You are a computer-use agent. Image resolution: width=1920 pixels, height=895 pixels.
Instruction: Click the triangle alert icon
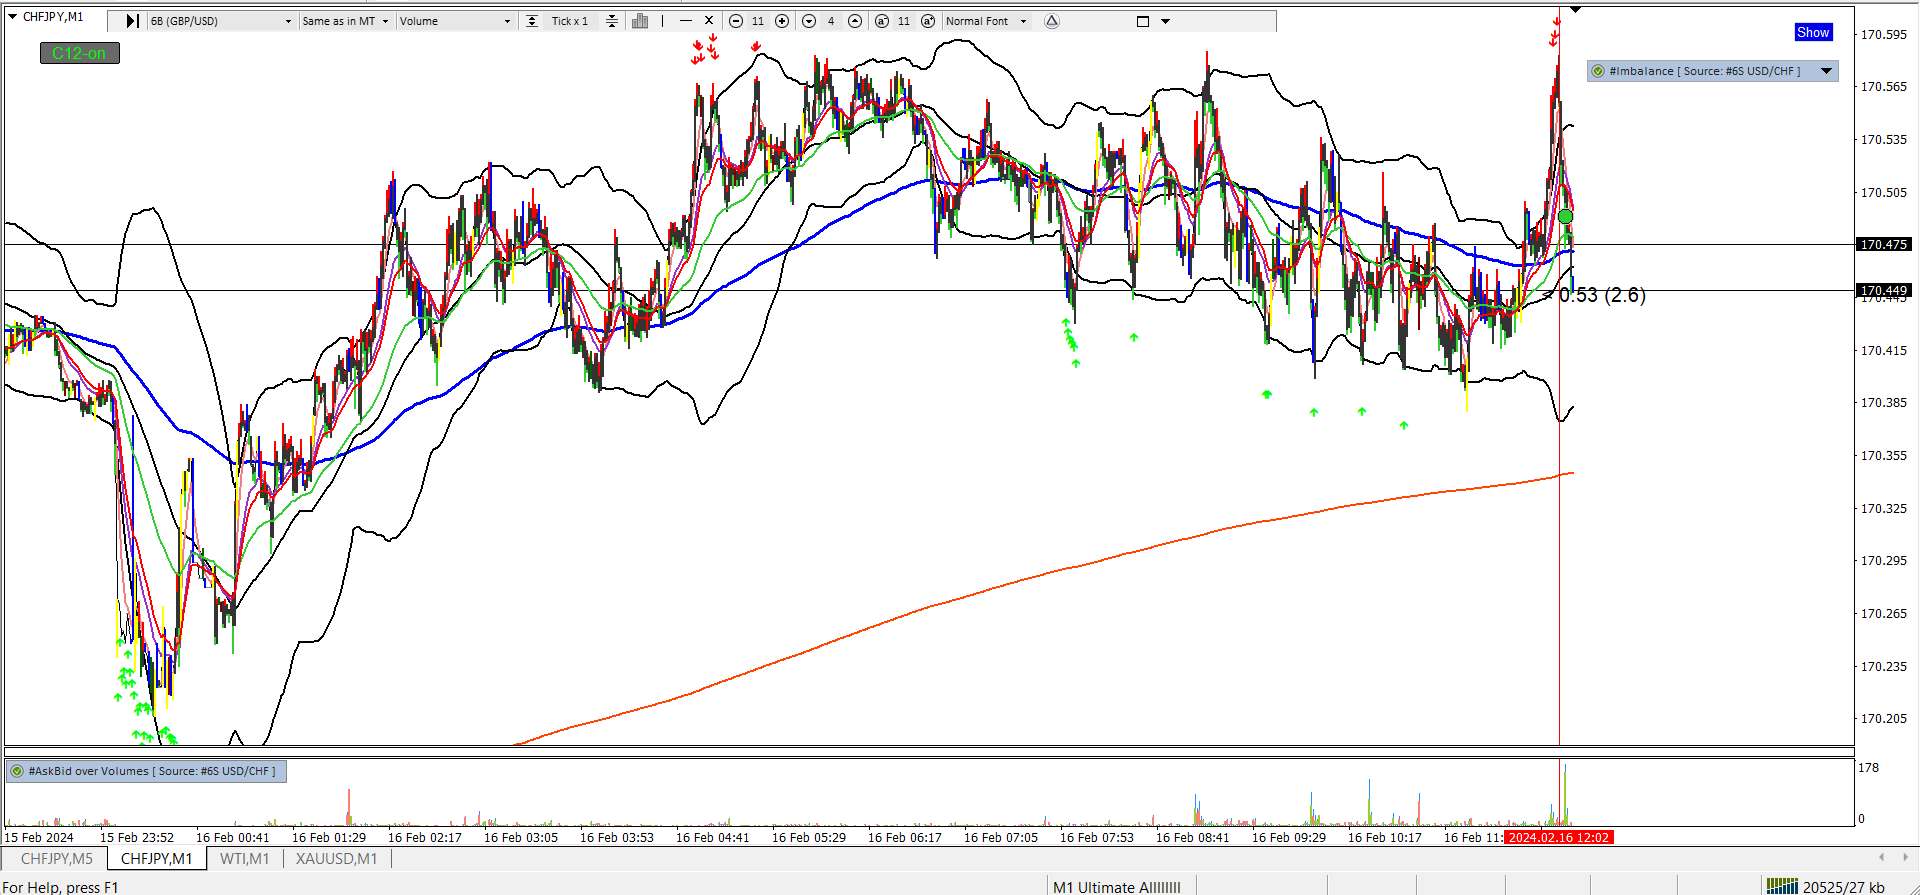[1051, 21]
